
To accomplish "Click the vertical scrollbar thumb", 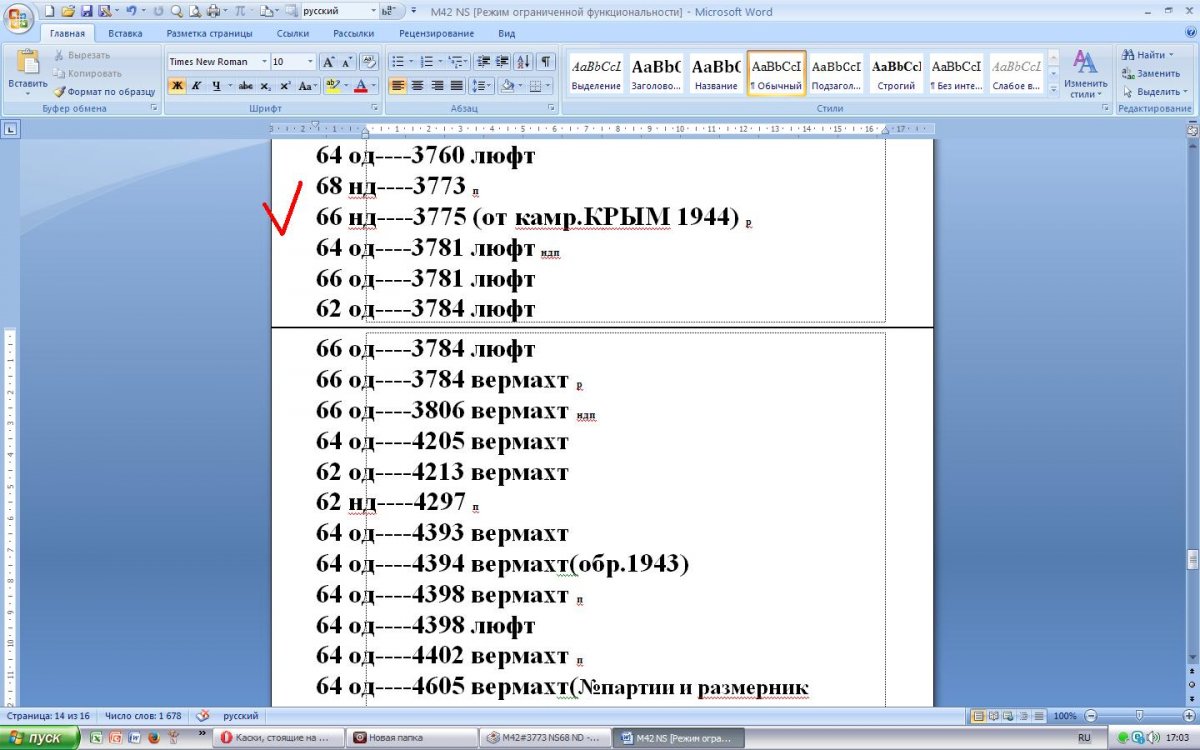I will [1191, 559].
